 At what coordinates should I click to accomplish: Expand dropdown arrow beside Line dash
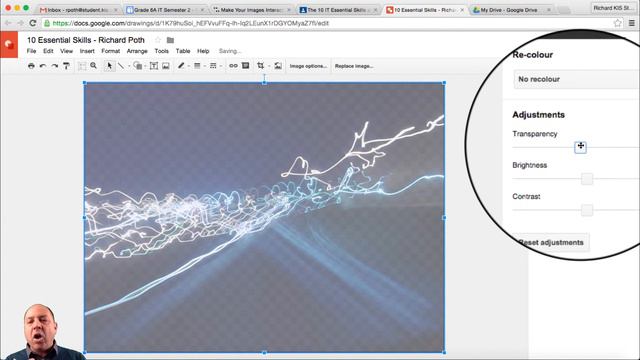click(221, 66)
